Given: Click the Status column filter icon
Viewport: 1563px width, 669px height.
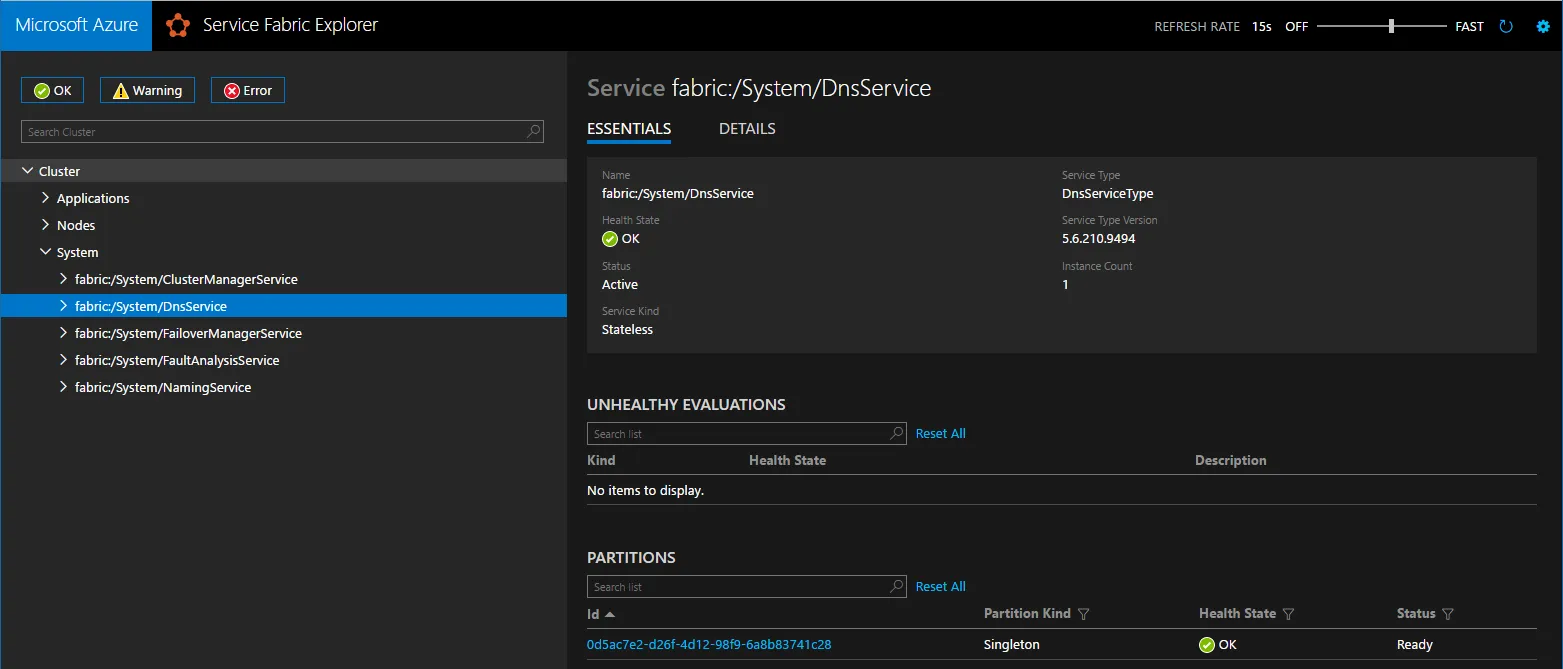Looking at the screenshot, I should coord(1448,614).
